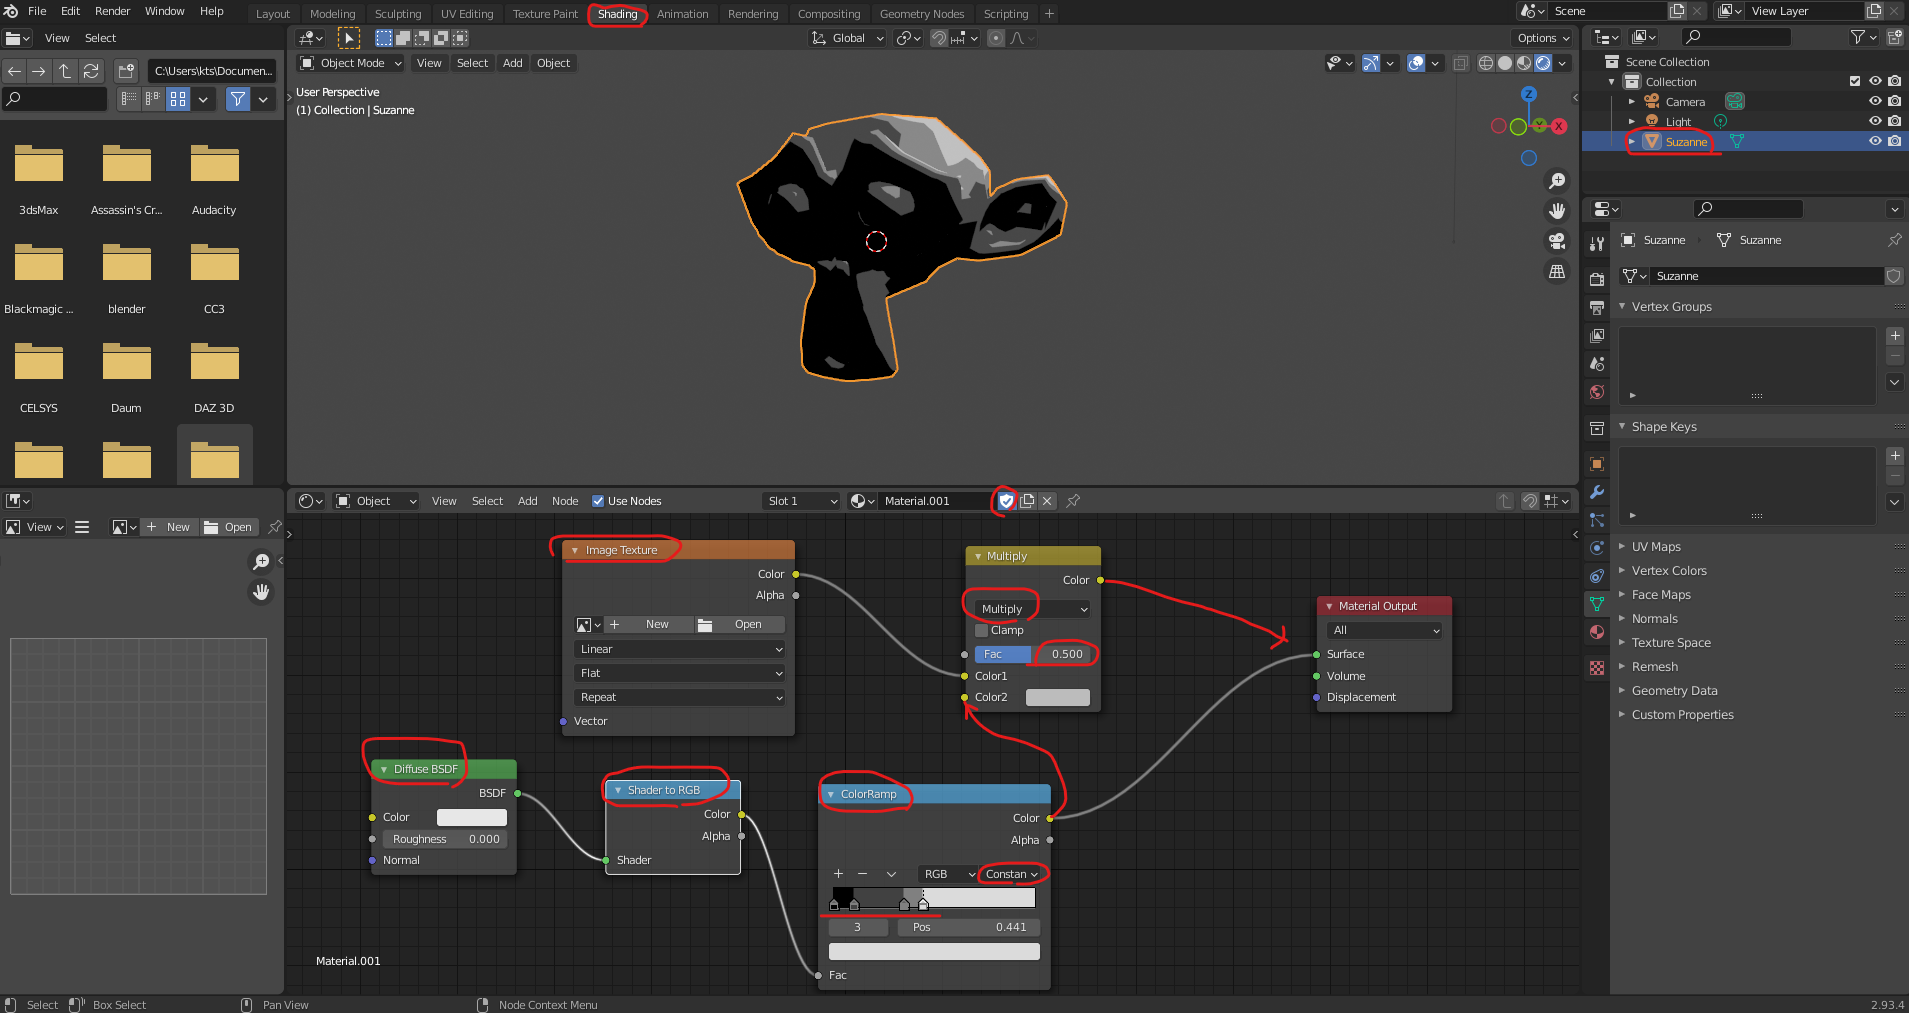Select rendered viewport shading sphere icon
Viewport: 1909px width, 1013px height.
(1543, 63)
